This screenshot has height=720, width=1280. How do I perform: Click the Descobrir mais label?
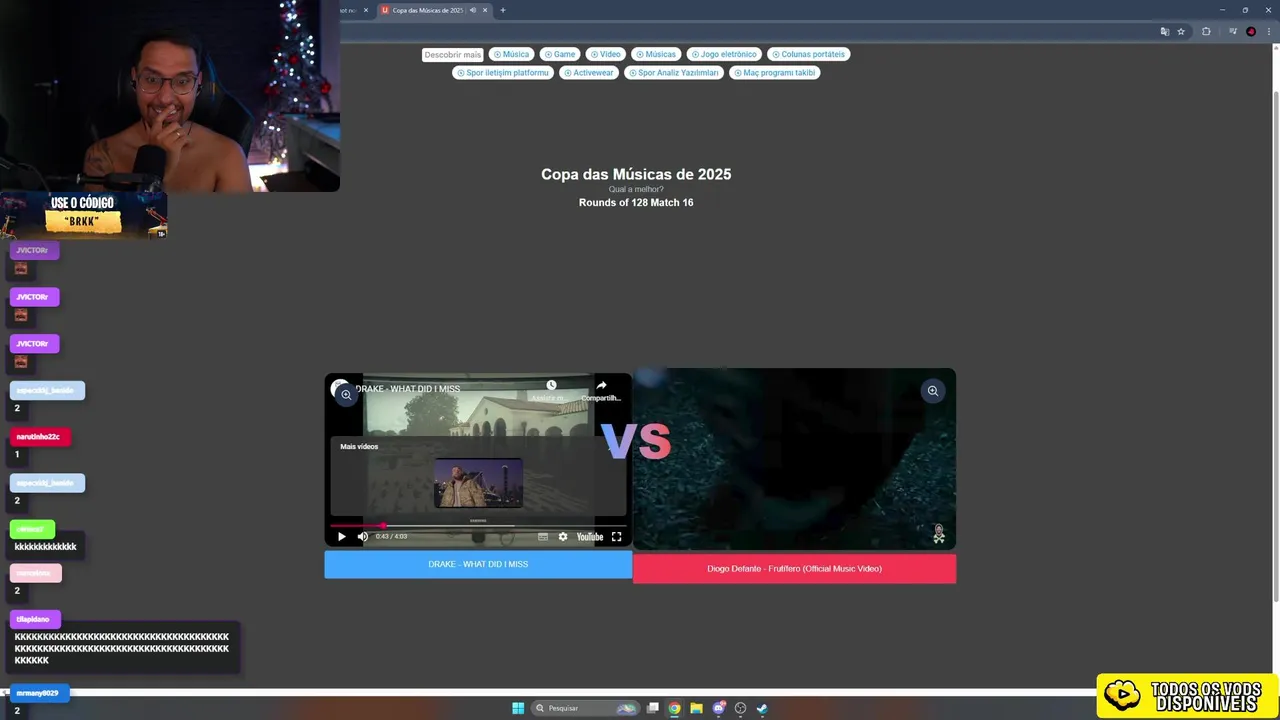click(x=452, y=55)
